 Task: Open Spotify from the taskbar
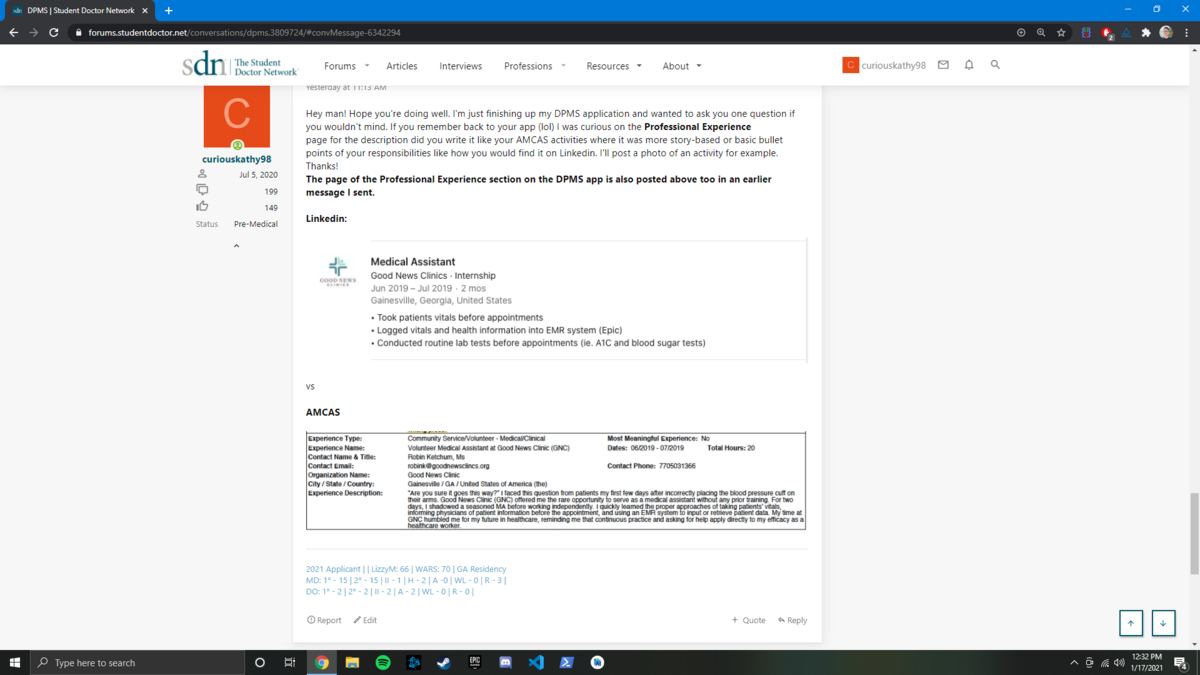tap(383, 662)
